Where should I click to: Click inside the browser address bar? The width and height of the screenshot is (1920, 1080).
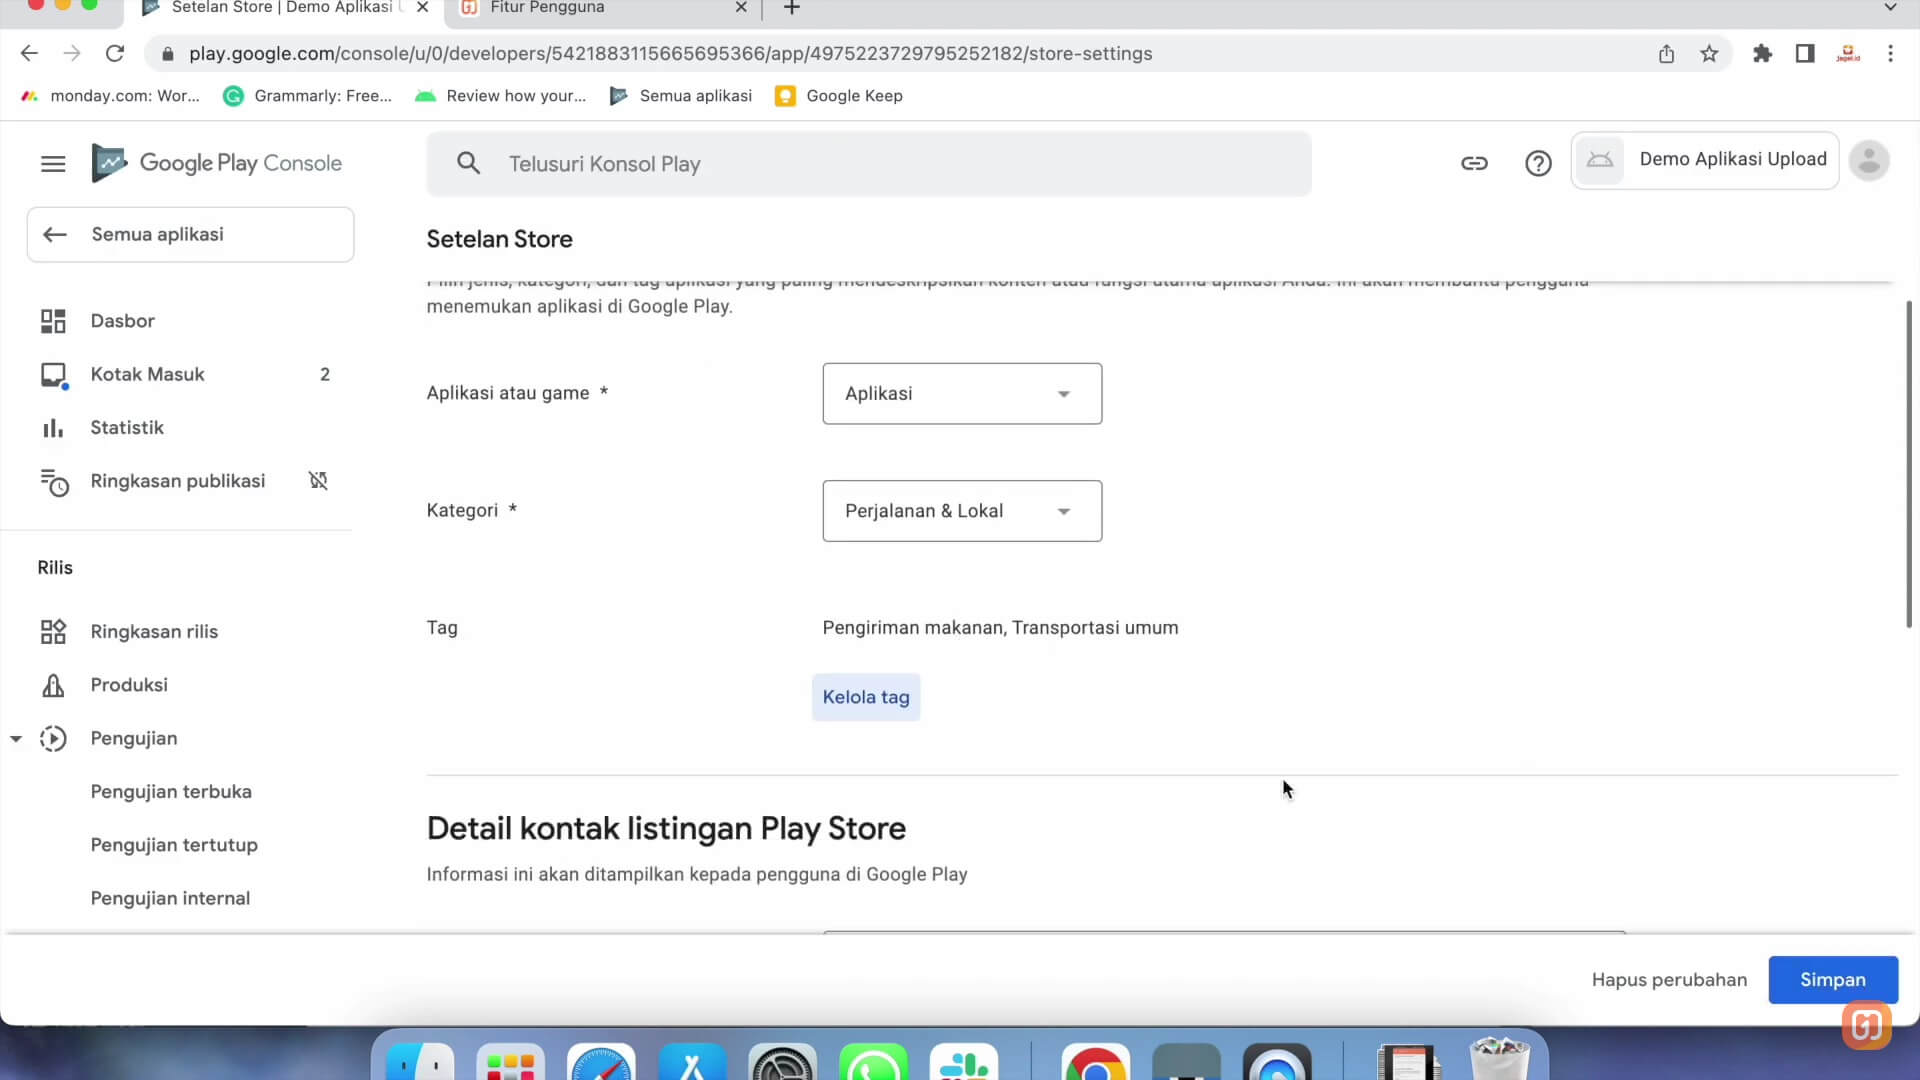(670, 53)
